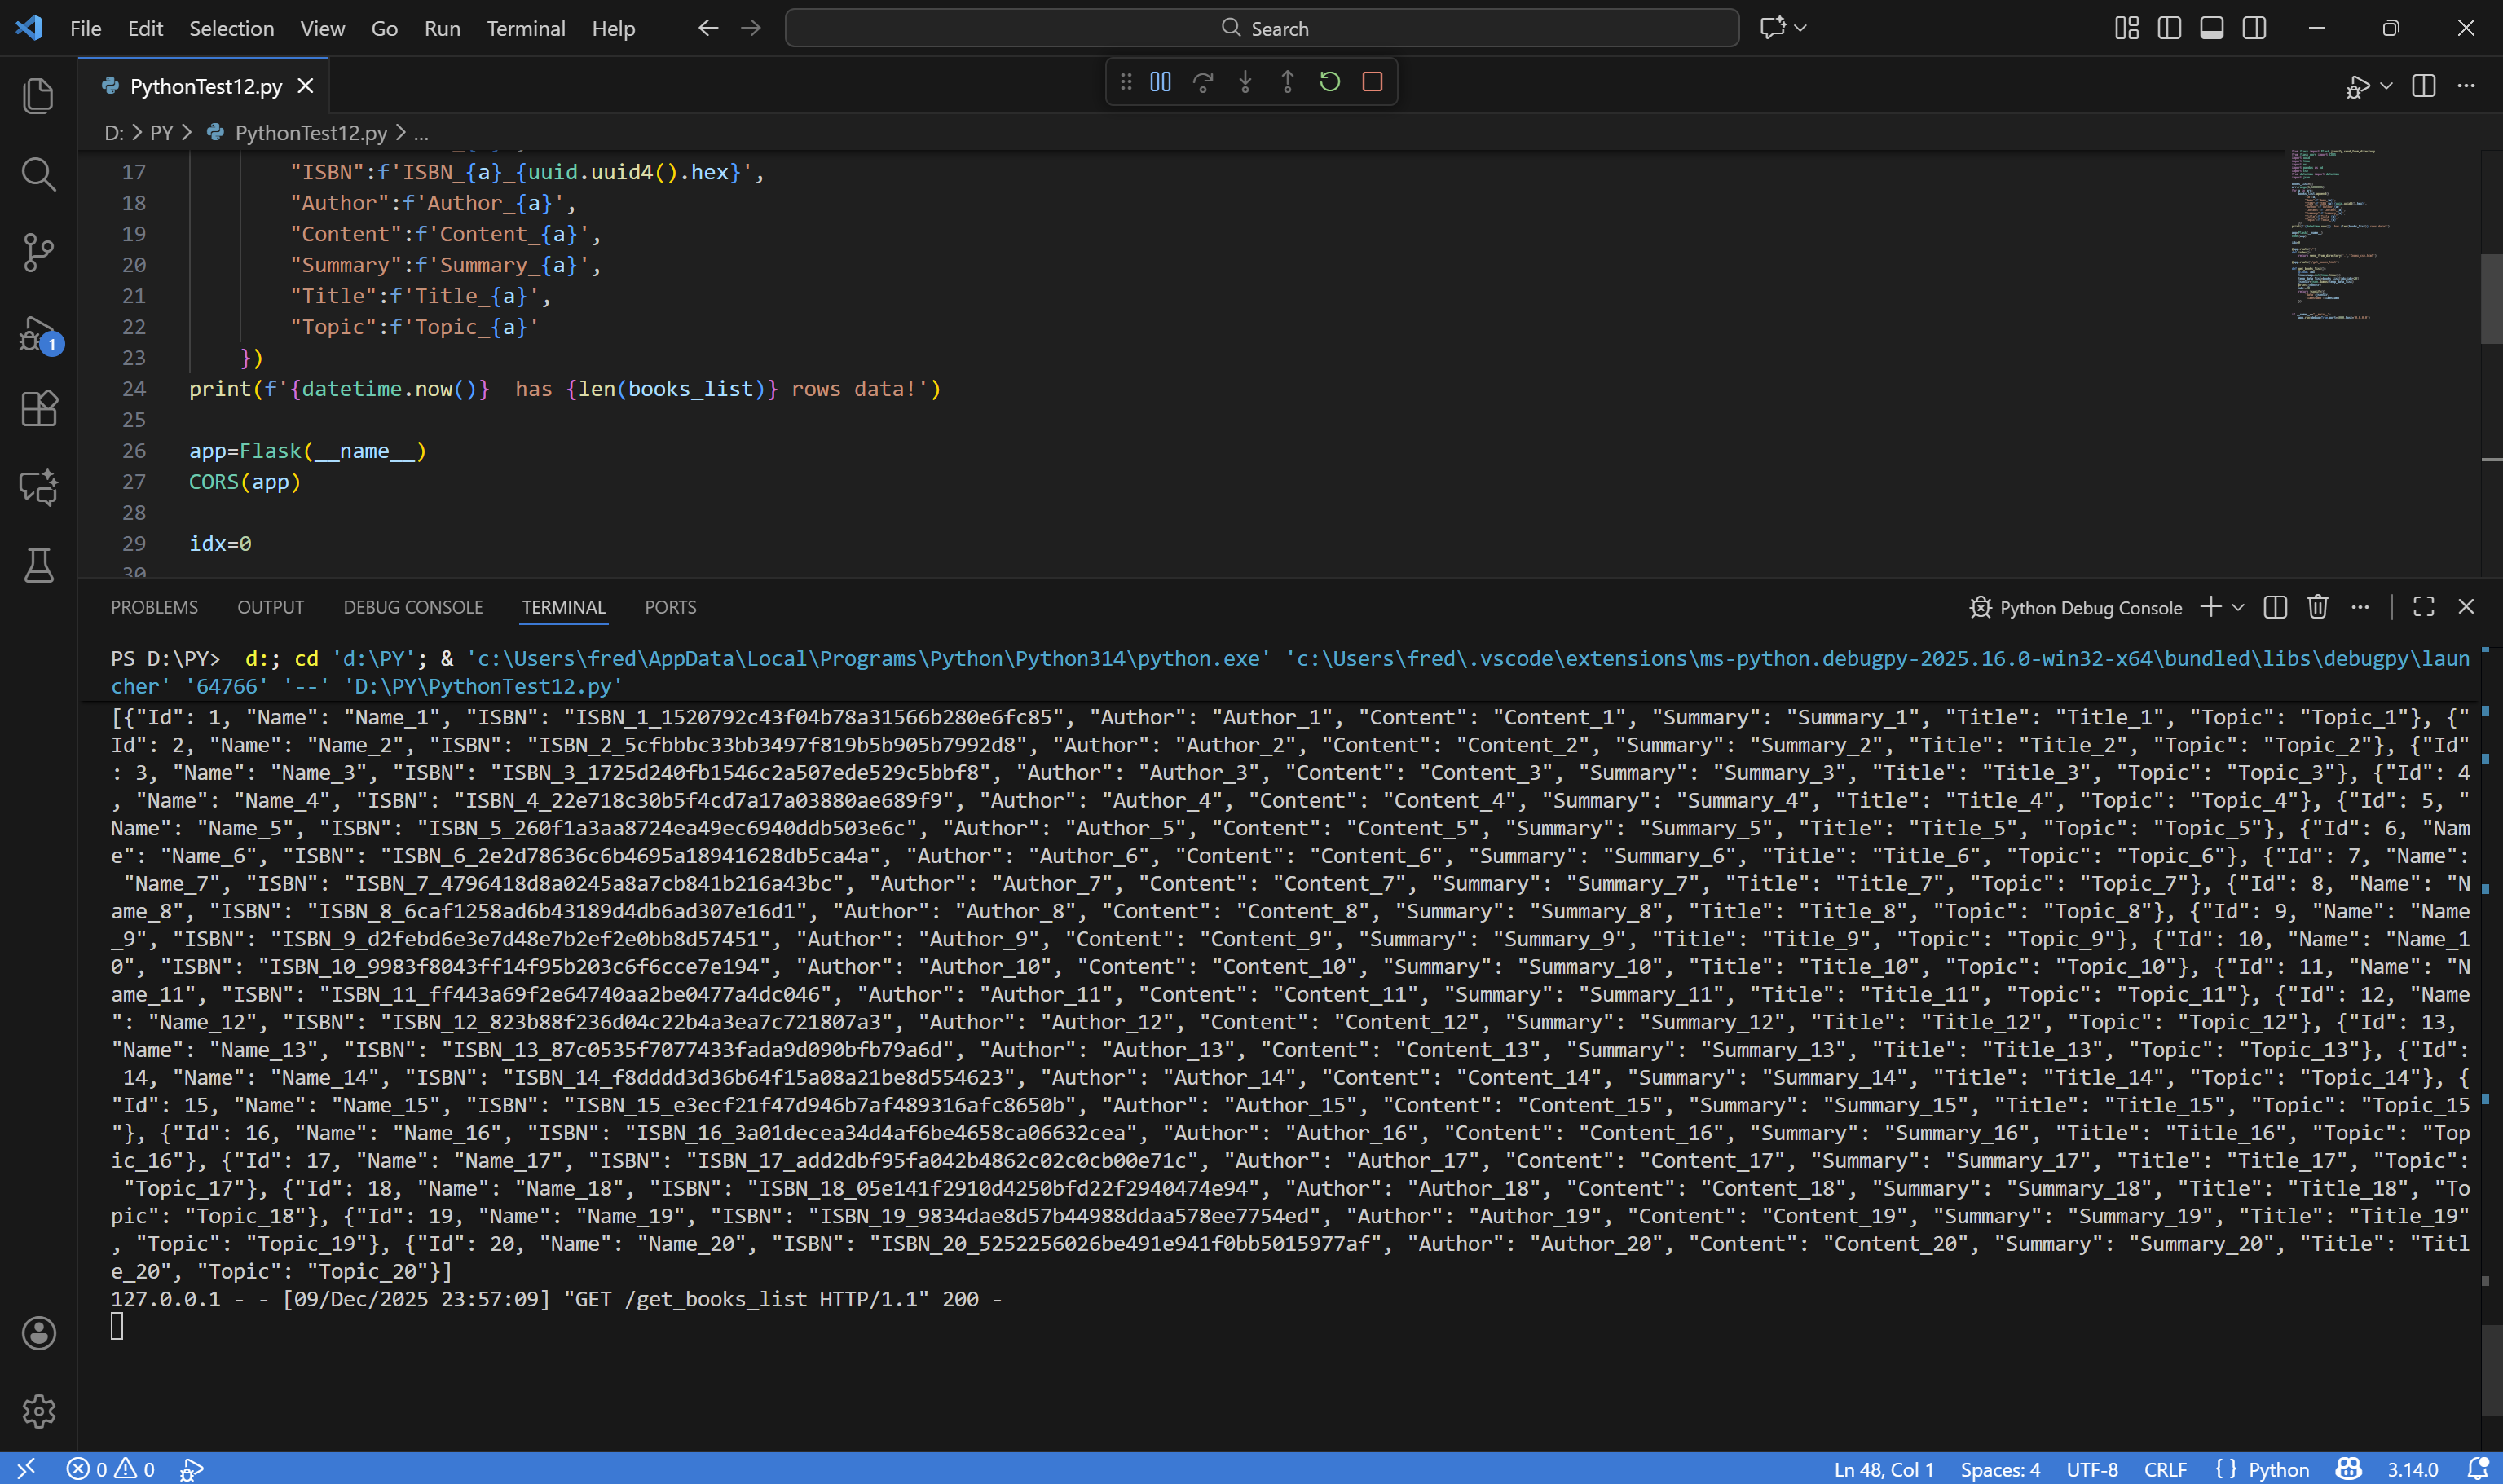Click the CRLF end-of-line indicator
The image size is (2503, 1484).
[2164, 1469]
